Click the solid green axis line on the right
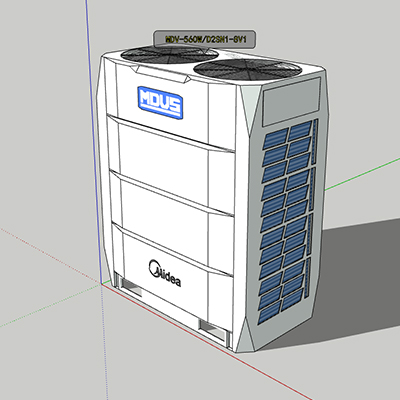Viewport: 400px width, 400px height. pyautogui.click(x=362, y=174)
